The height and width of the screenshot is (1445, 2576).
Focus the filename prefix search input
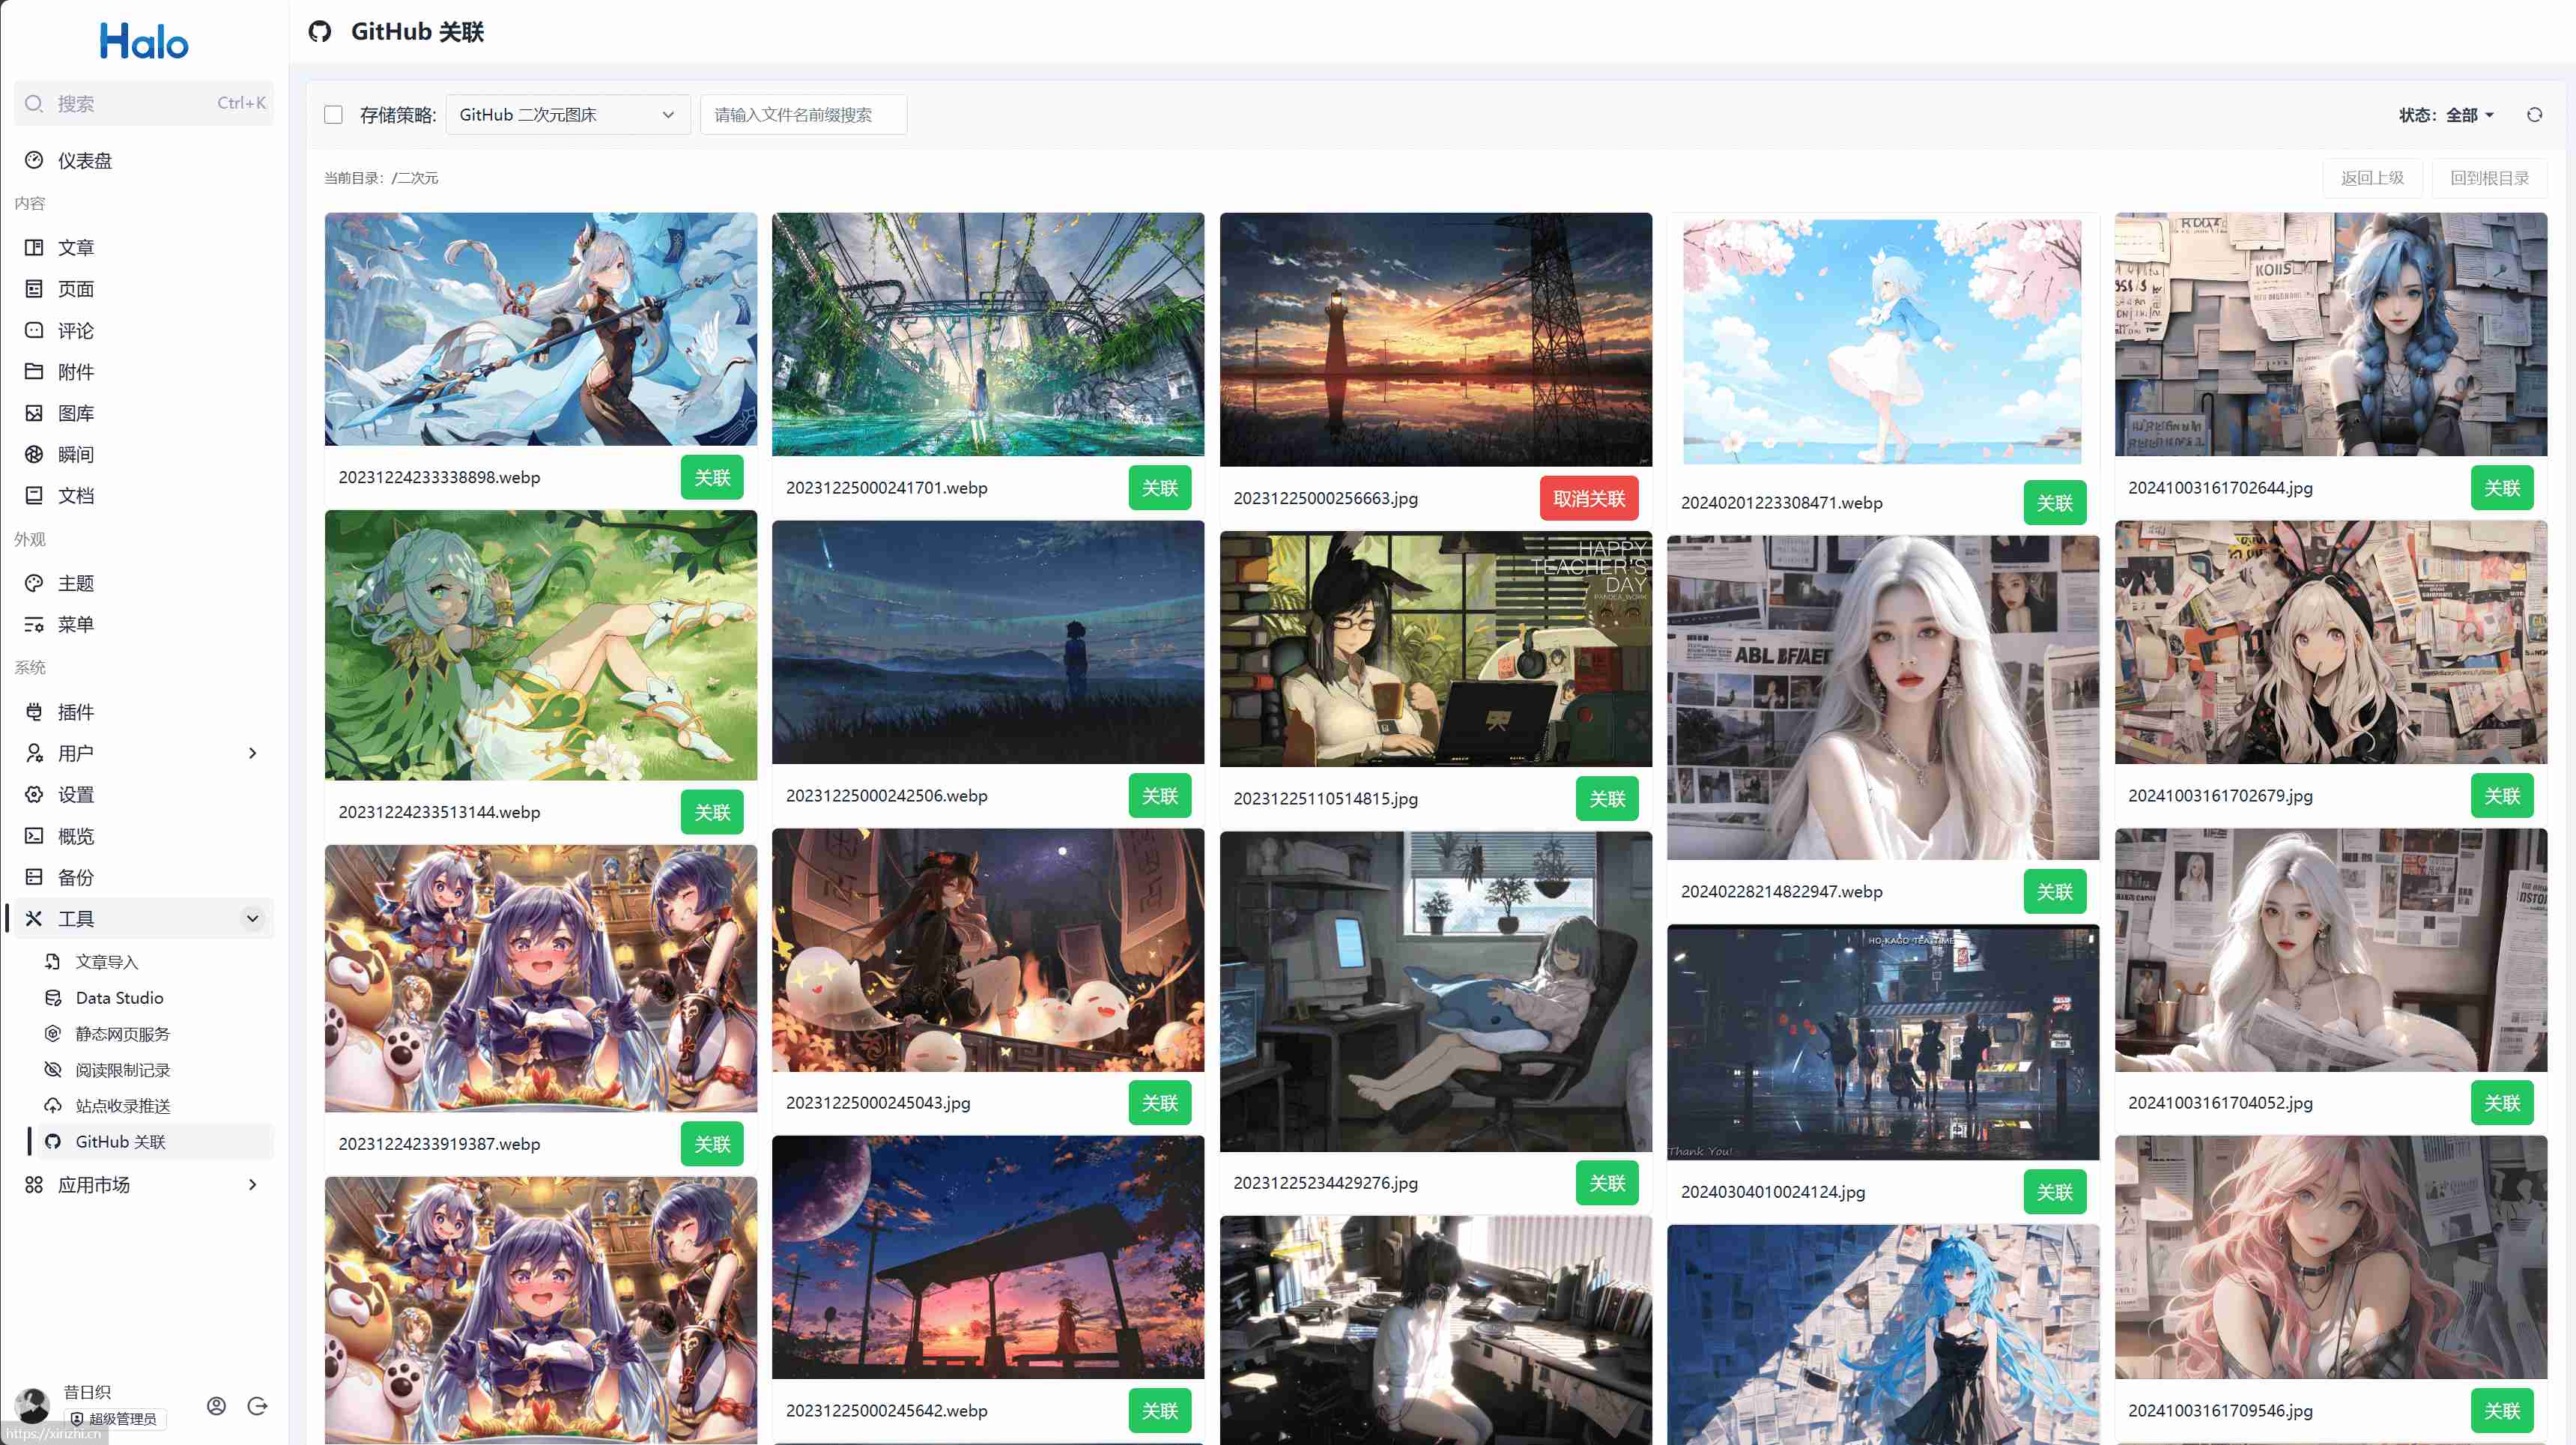pos(803,115)
